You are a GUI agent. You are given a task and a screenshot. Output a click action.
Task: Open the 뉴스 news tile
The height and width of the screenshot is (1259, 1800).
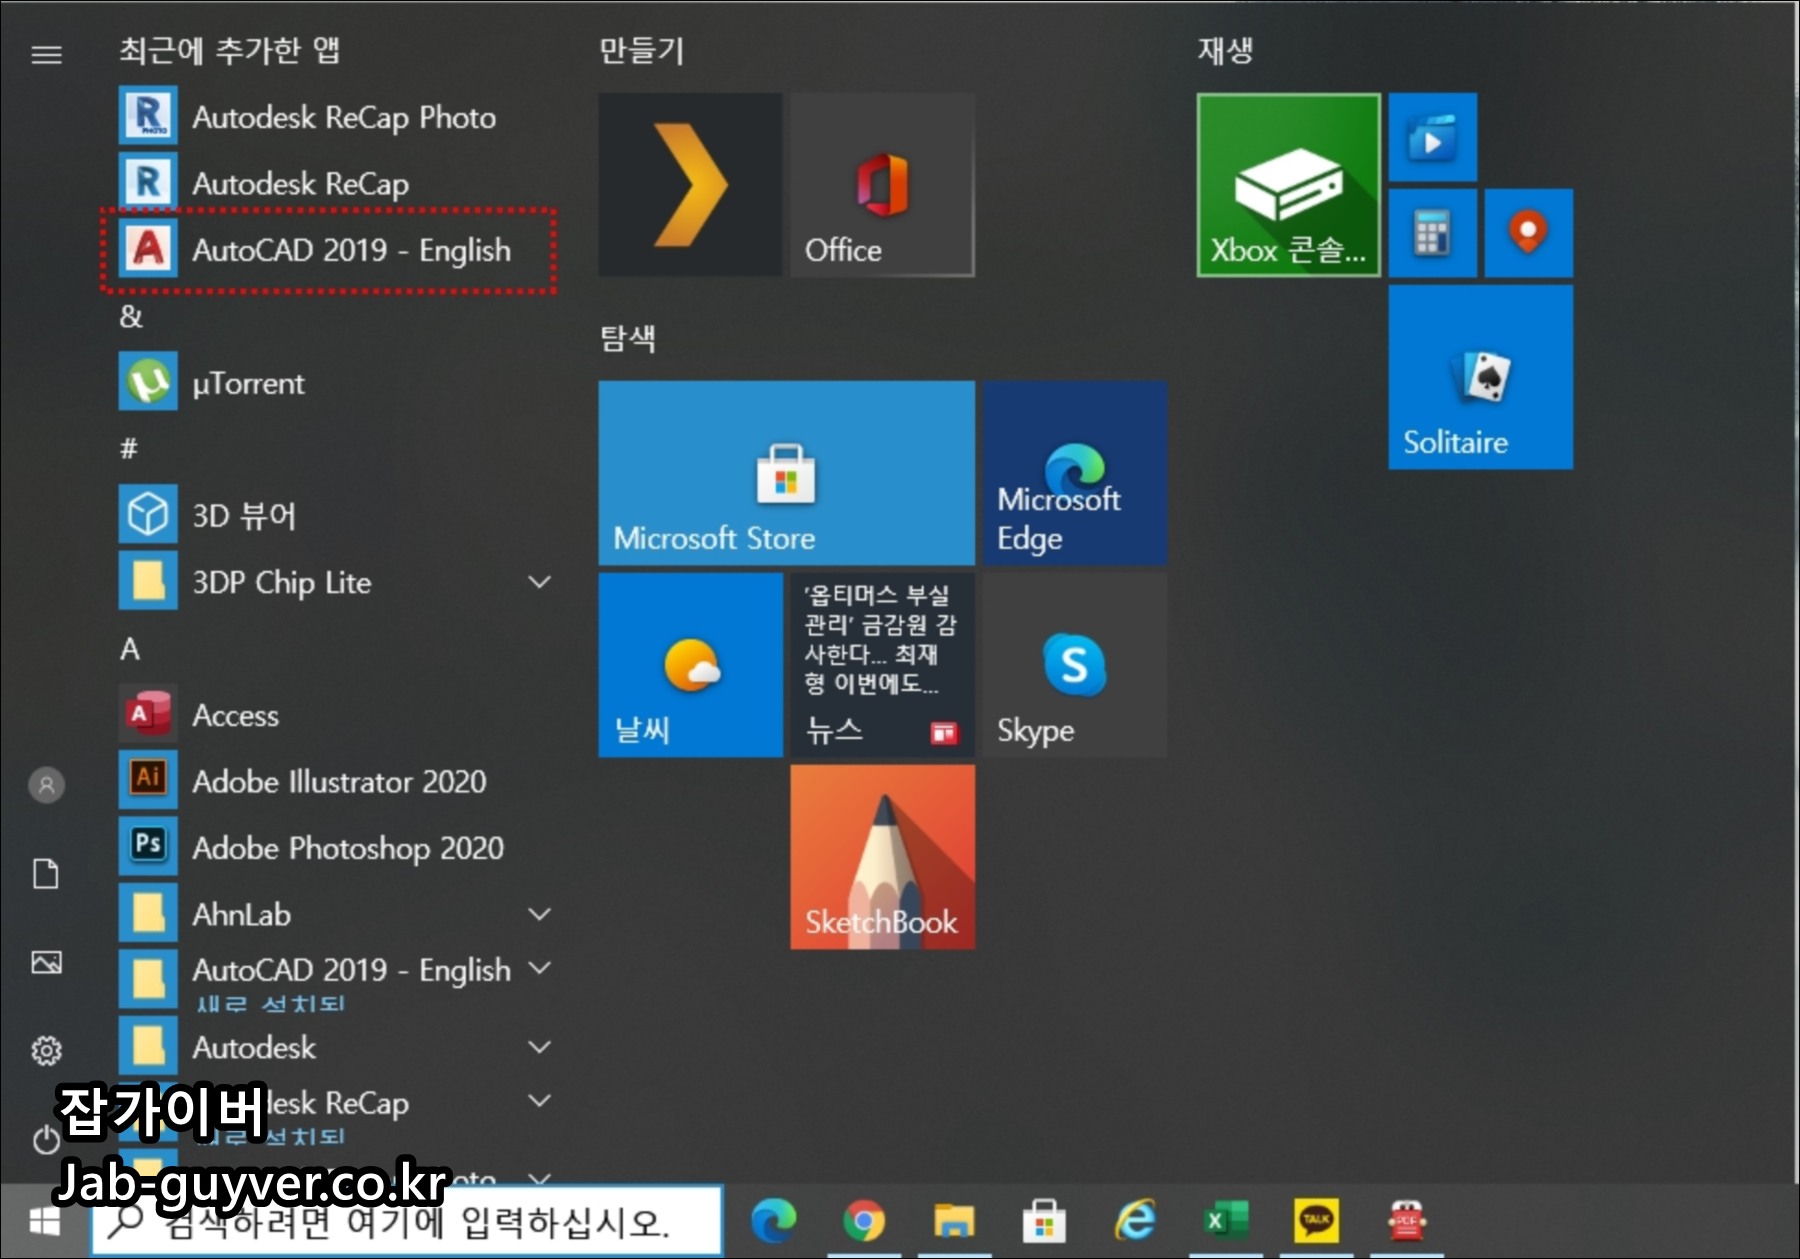[882, 665]
